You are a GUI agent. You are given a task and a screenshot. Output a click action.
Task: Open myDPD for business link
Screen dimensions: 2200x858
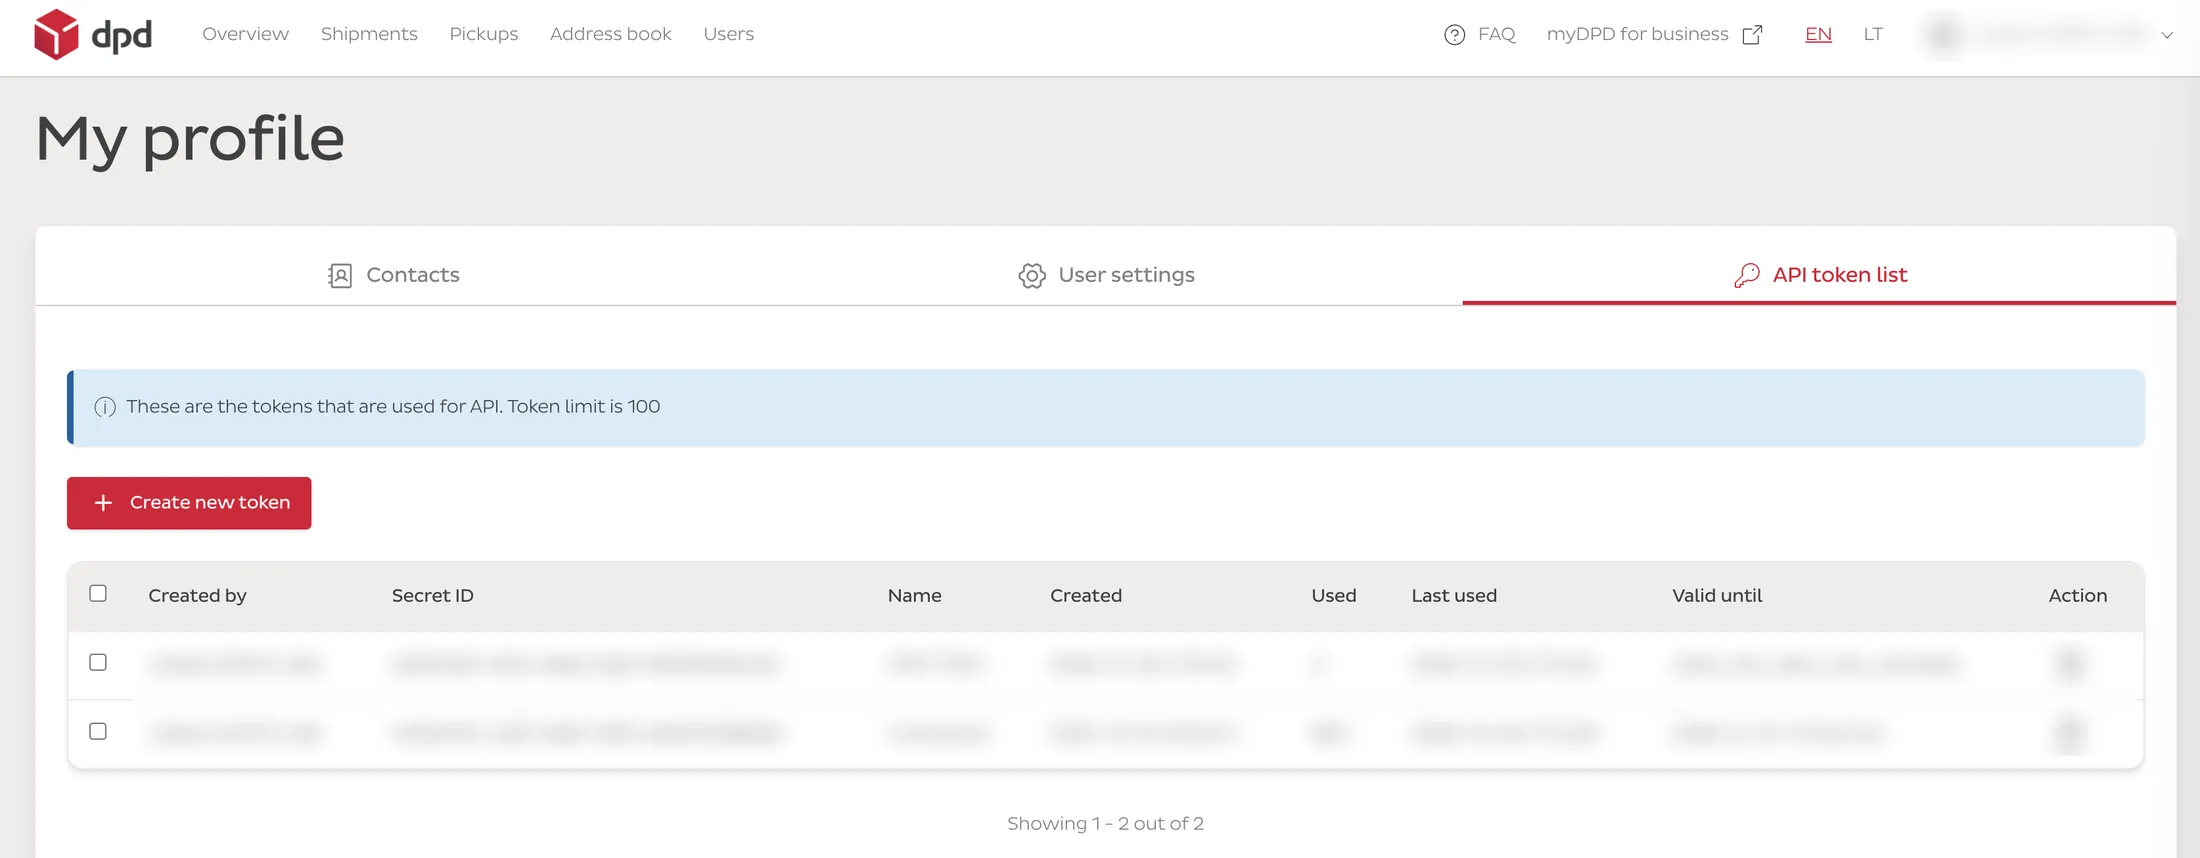[x=1637, y=34]
